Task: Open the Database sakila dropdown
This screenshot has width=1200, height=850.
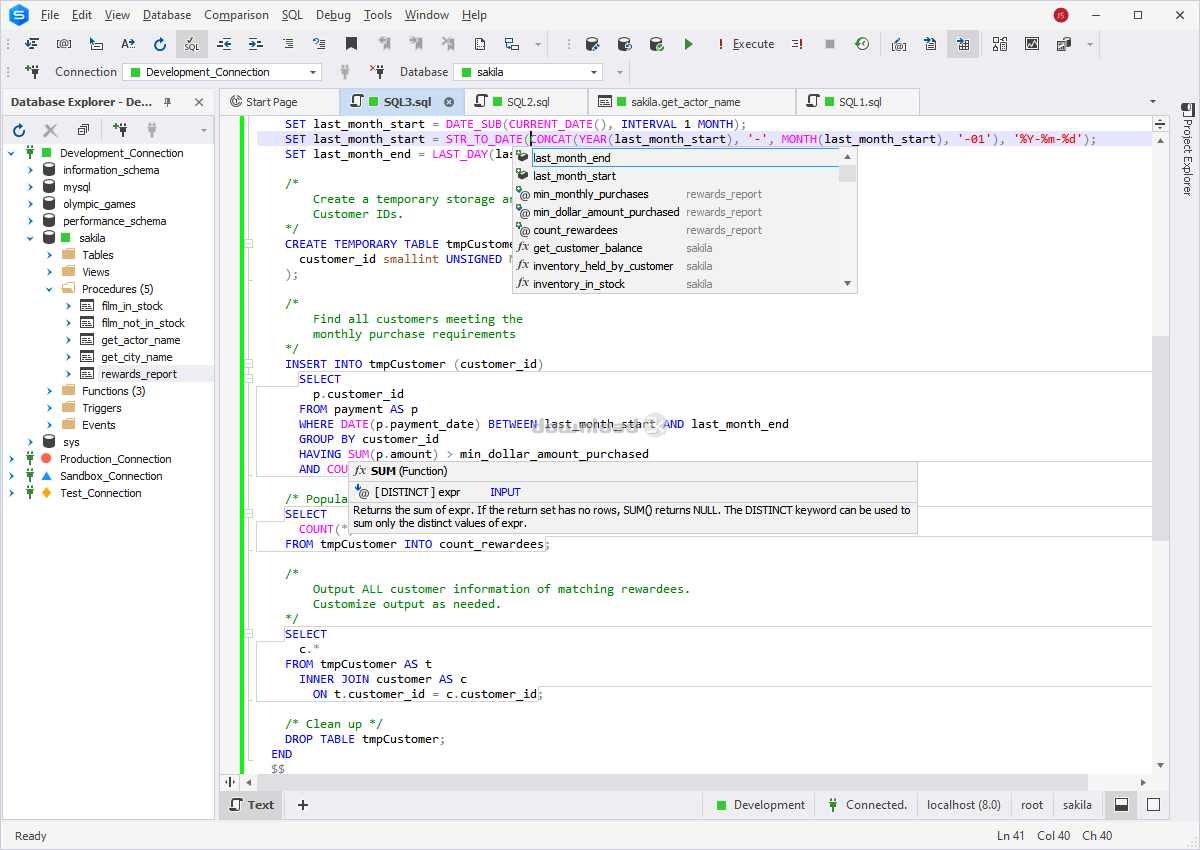Action: pyautogui.click(x=595, y=72)
